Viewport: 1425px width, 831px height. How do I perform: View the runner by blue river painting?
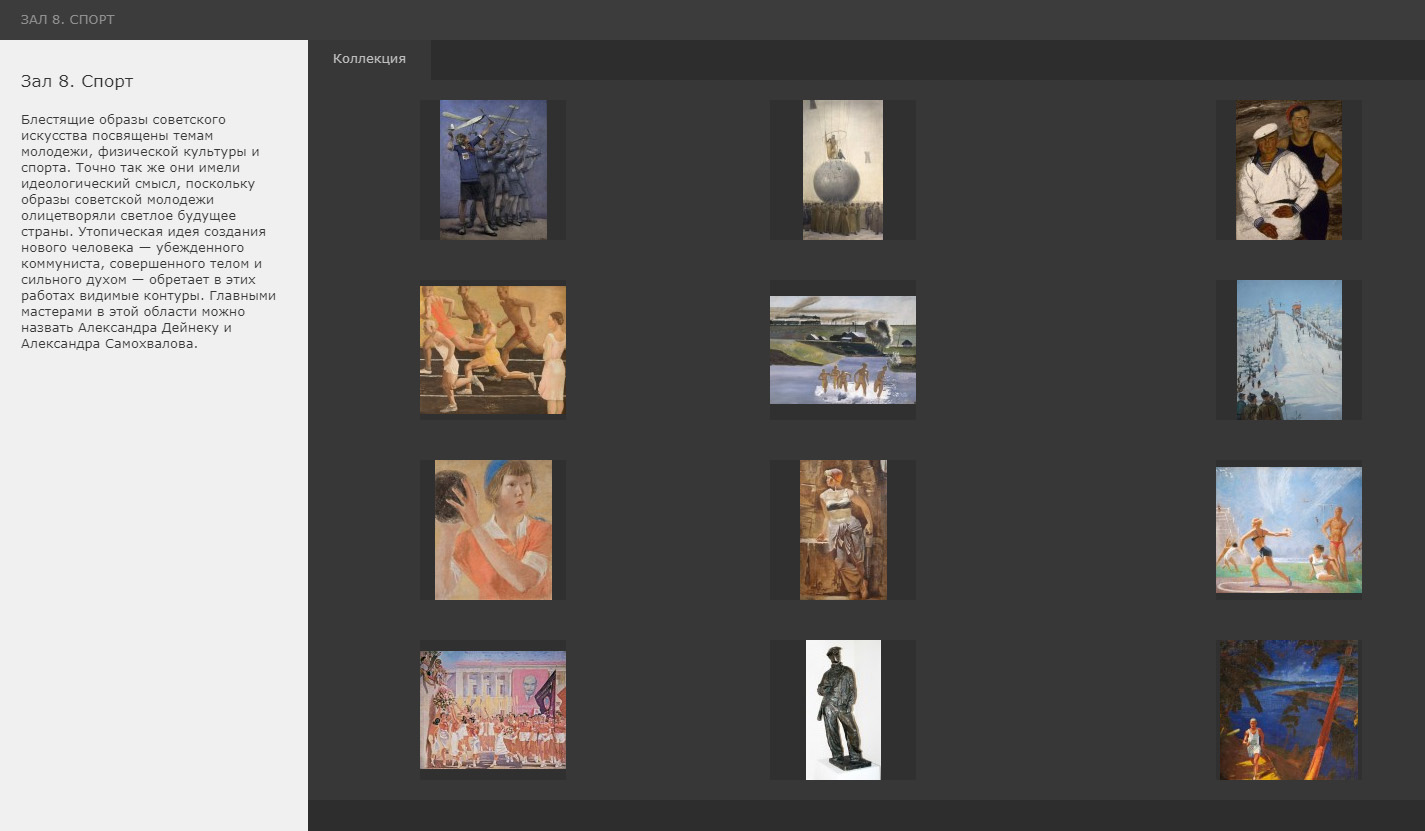(x=1288, y=709)
